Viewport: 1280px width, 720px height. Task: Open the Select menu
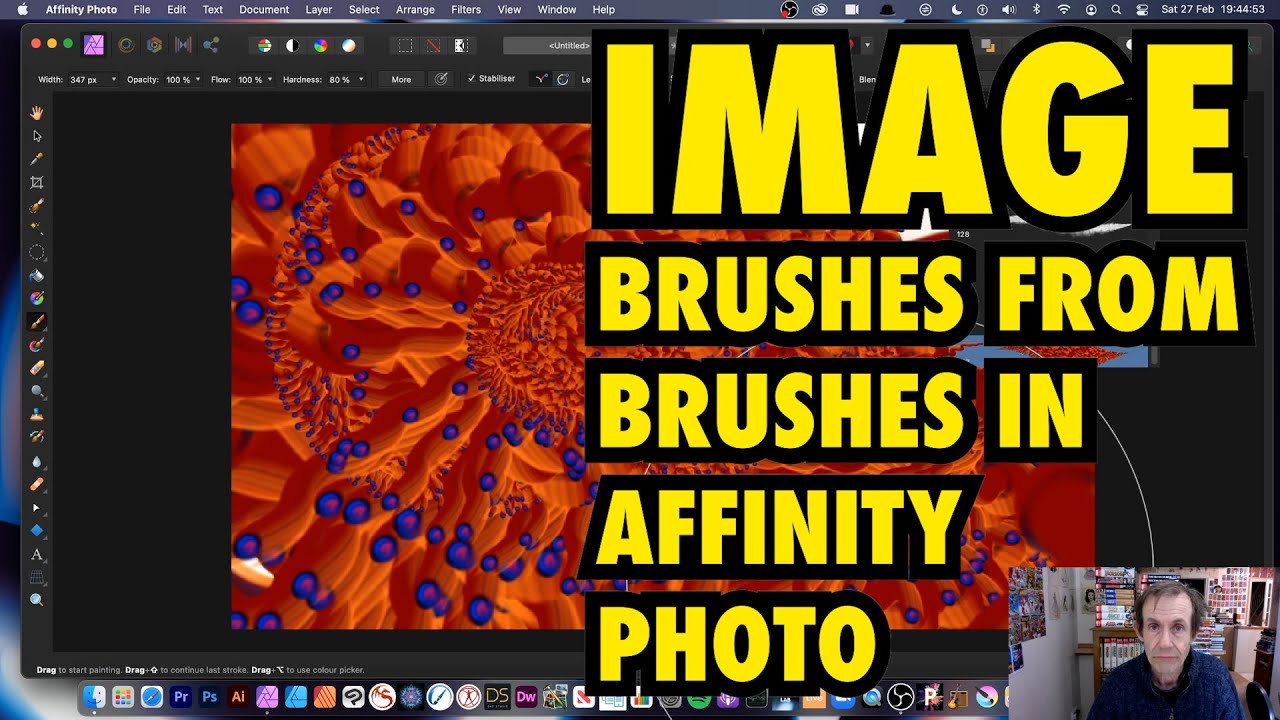pos(364,9)
